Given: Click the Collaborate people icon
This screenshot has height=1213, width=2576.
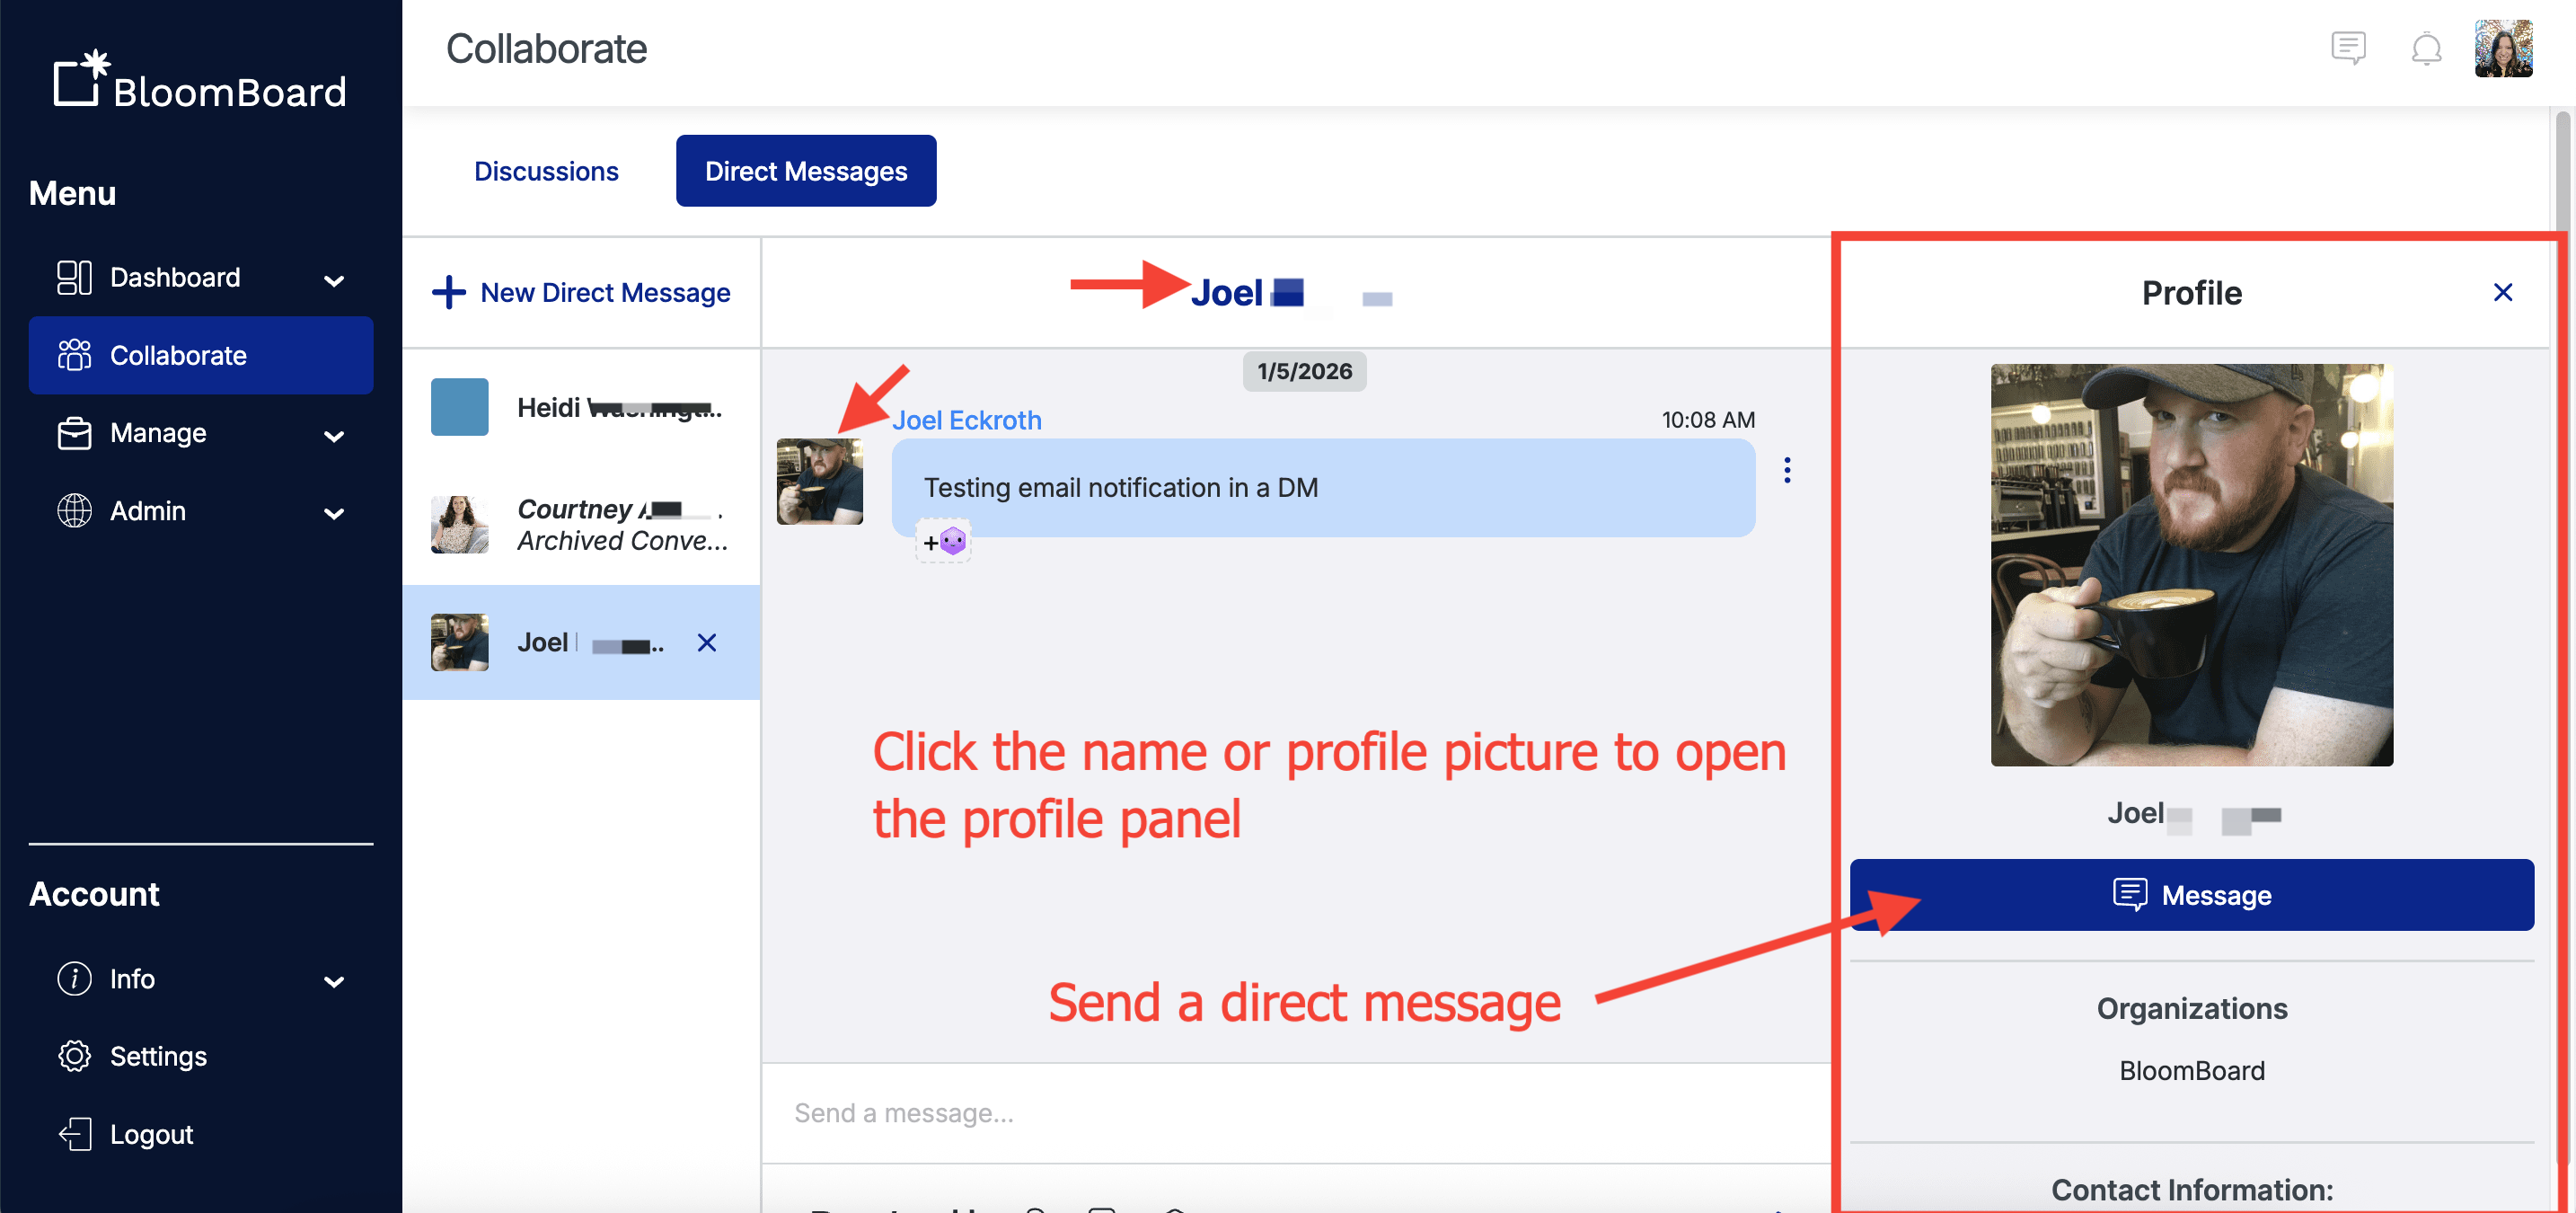Looking at the screenshot, I should [x=74, y=355].
